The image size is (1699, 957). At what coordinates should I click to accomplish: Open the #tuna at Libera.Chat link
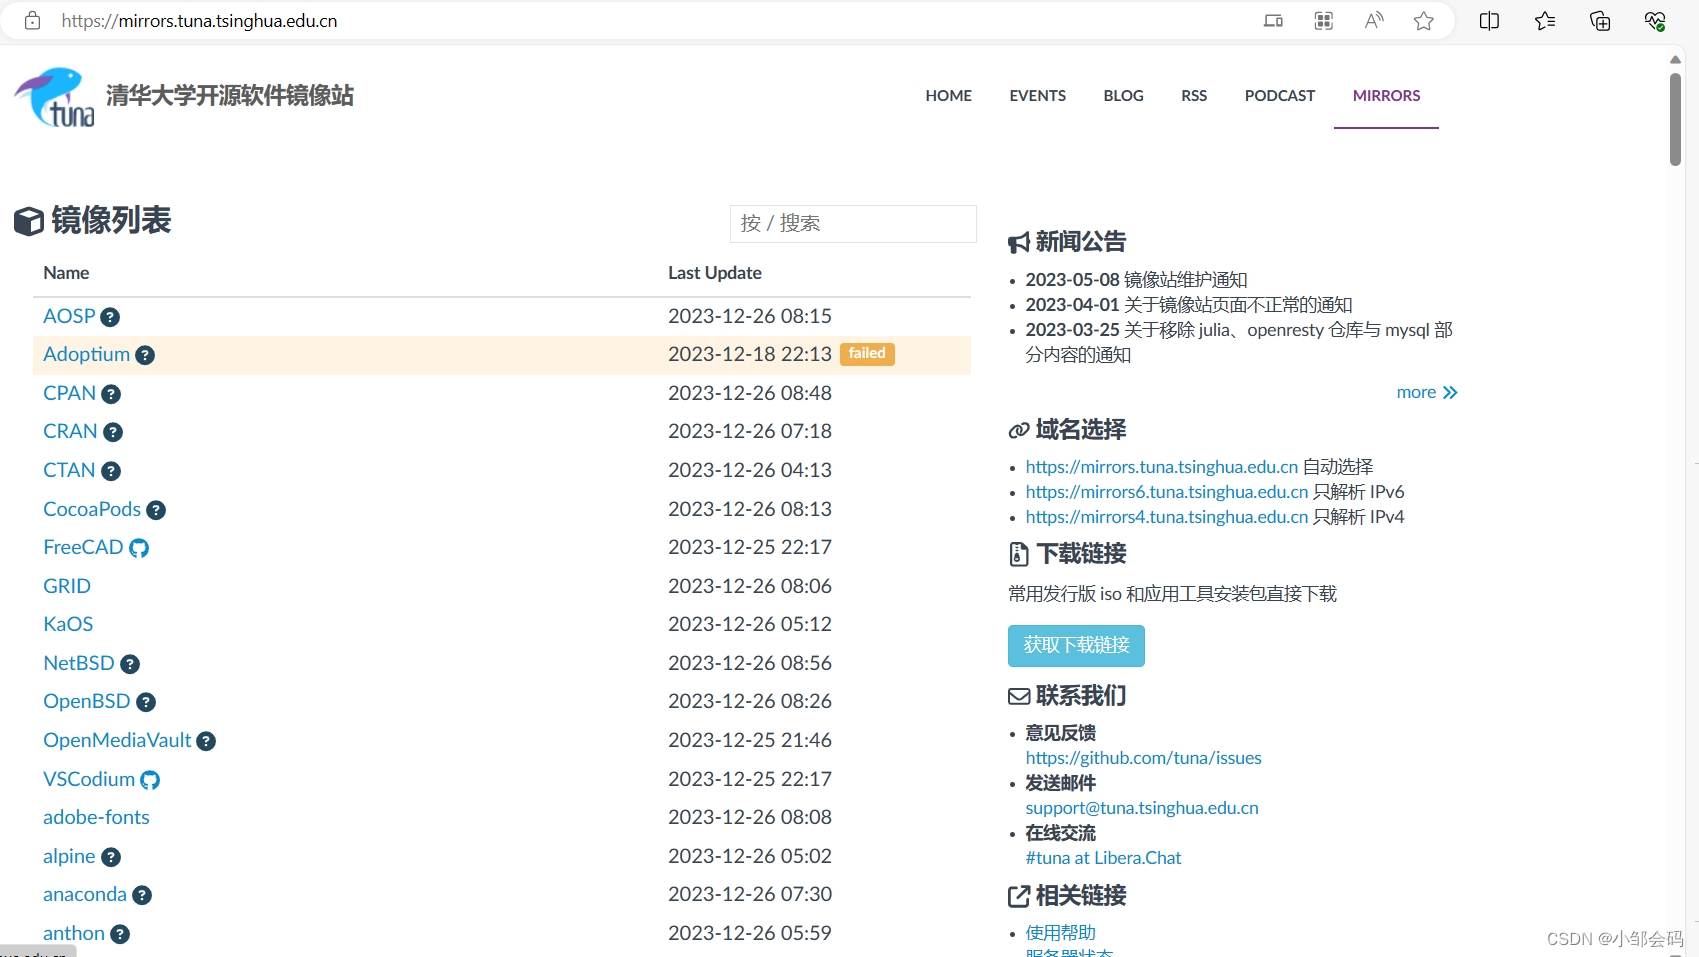tap(1103, 858)
